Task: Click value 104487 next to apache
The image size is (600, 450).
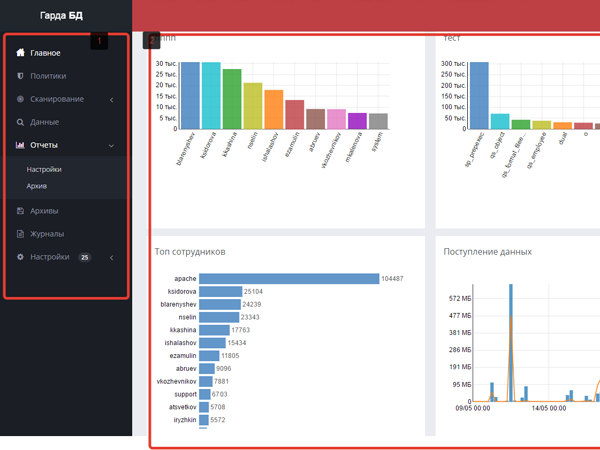Action: (392, 279)
